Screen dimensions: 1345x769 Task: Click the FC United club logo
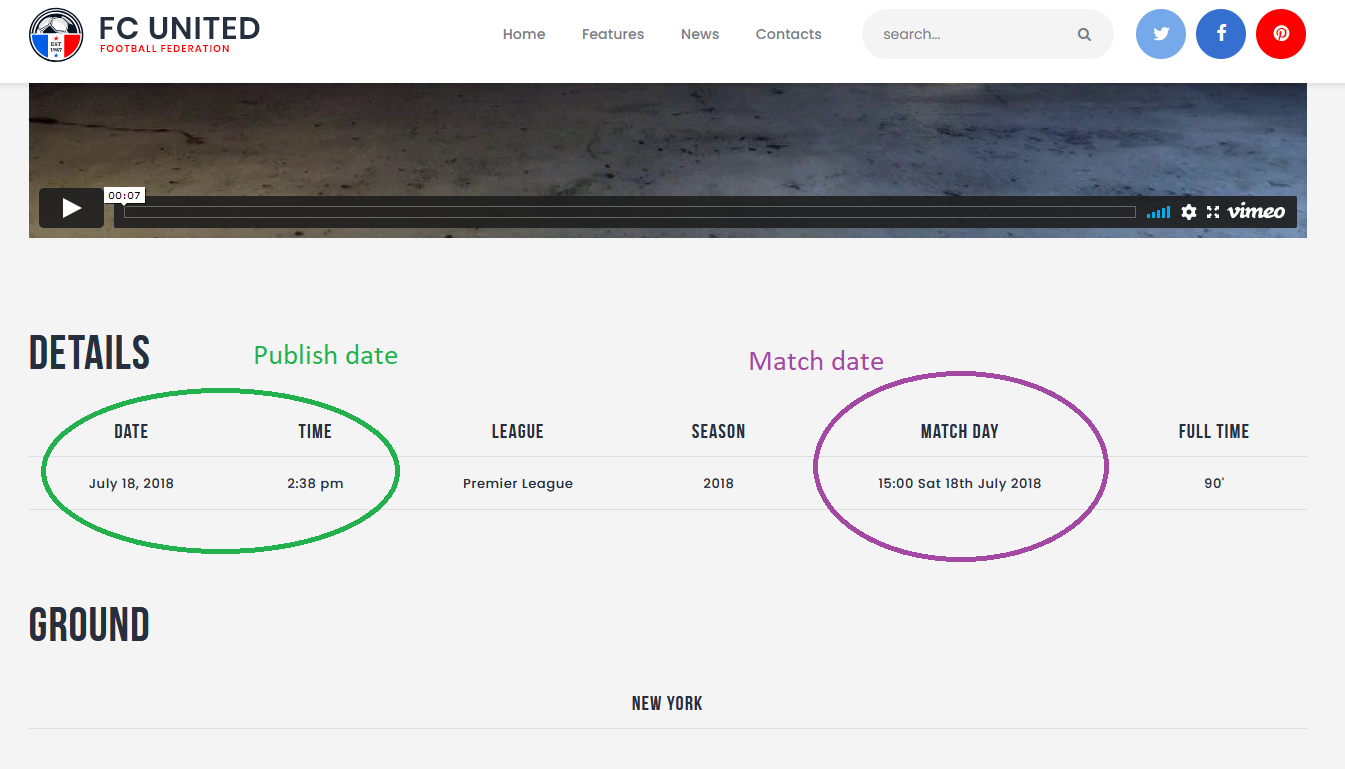[x=56, y=34]
